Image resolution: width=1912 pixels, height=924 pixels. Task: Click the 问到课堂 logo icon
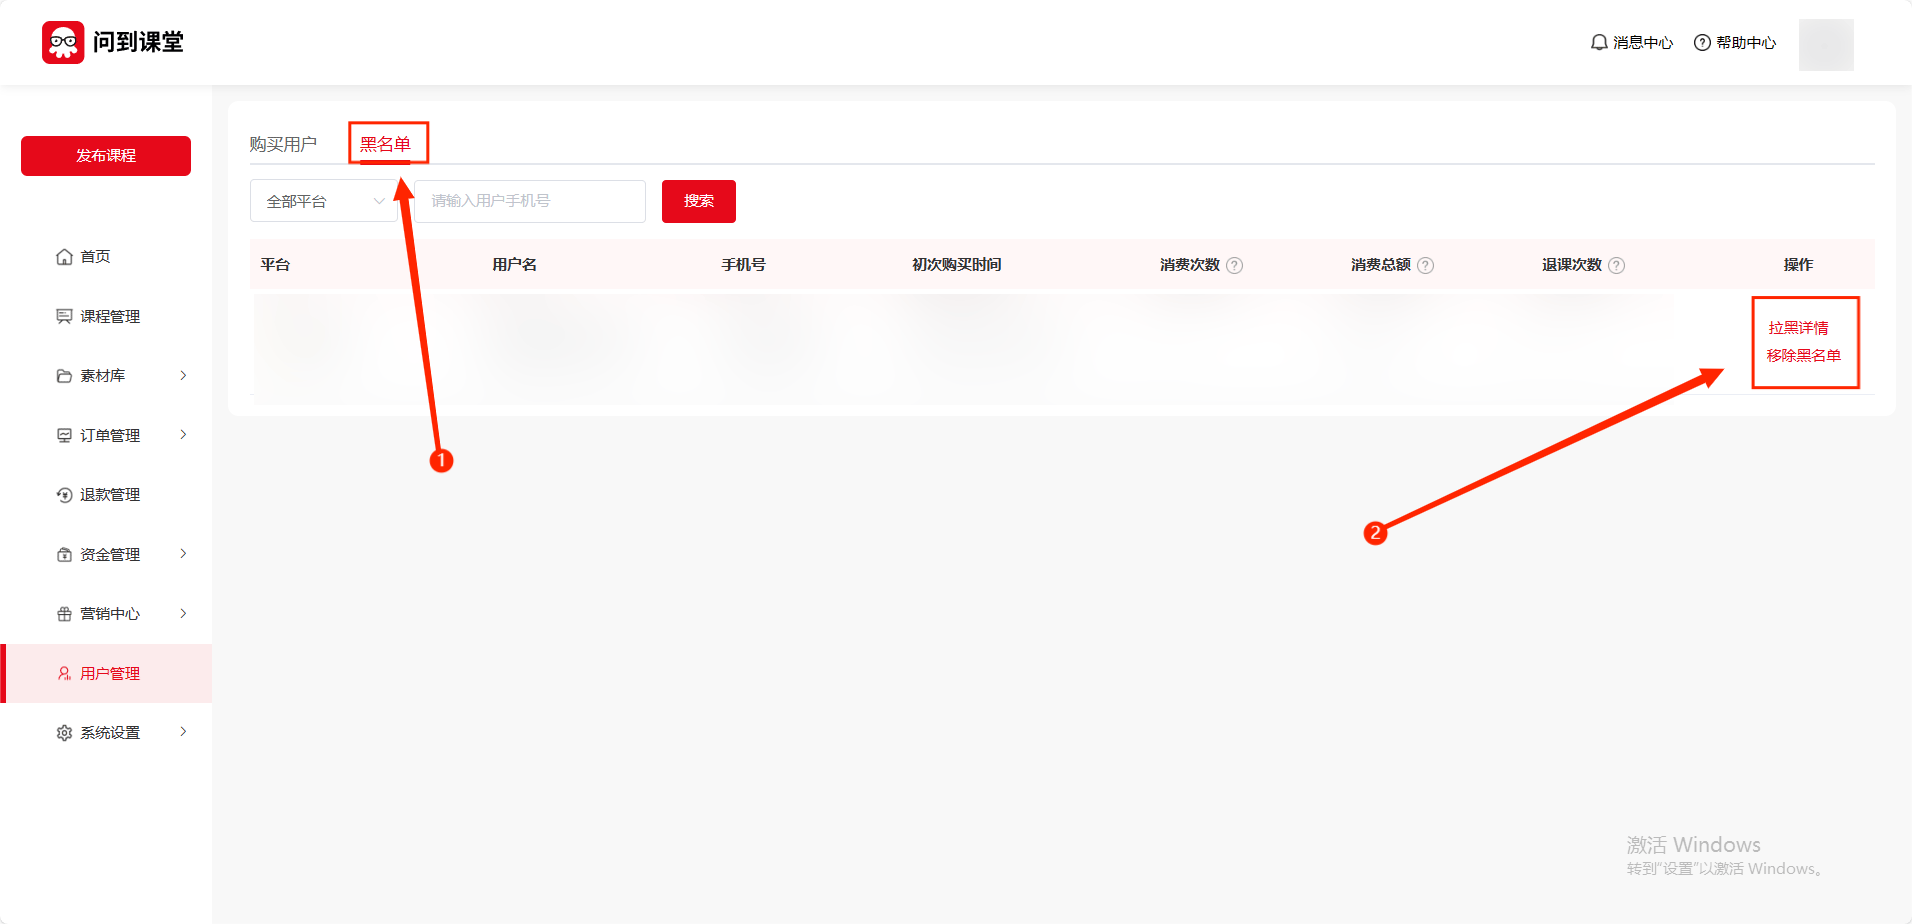pos(63,42)
